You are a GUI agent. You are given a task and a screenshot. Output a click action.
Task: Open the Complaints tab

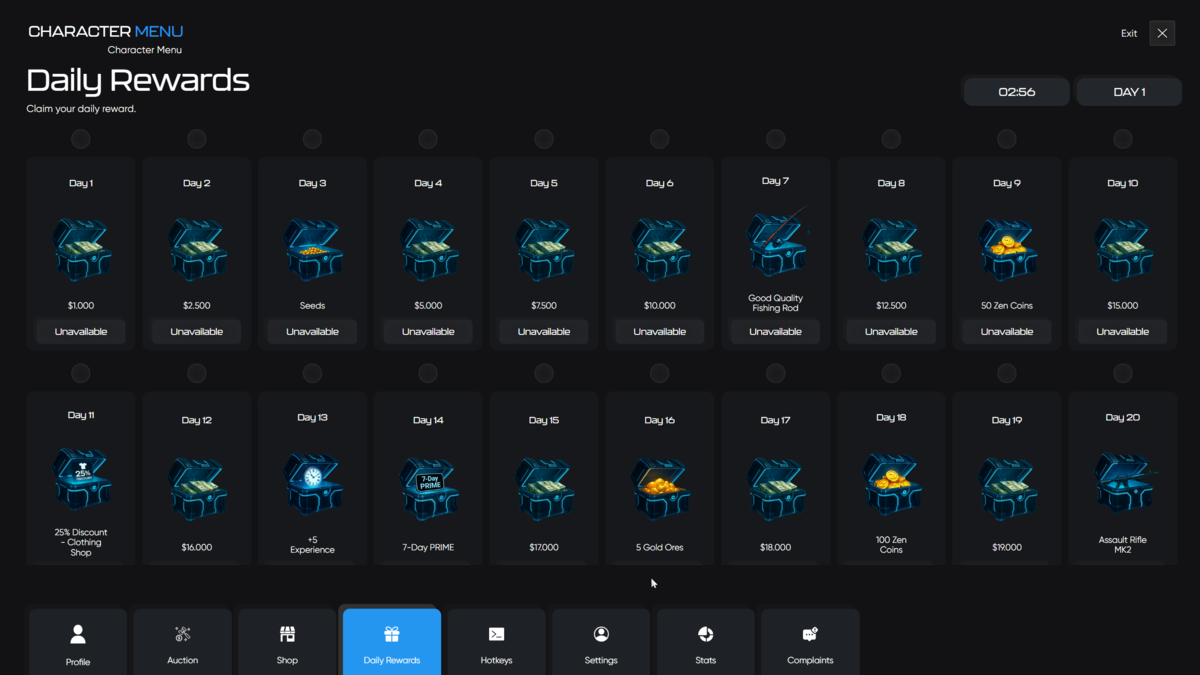pyautogui.click(x=810, y=642)
